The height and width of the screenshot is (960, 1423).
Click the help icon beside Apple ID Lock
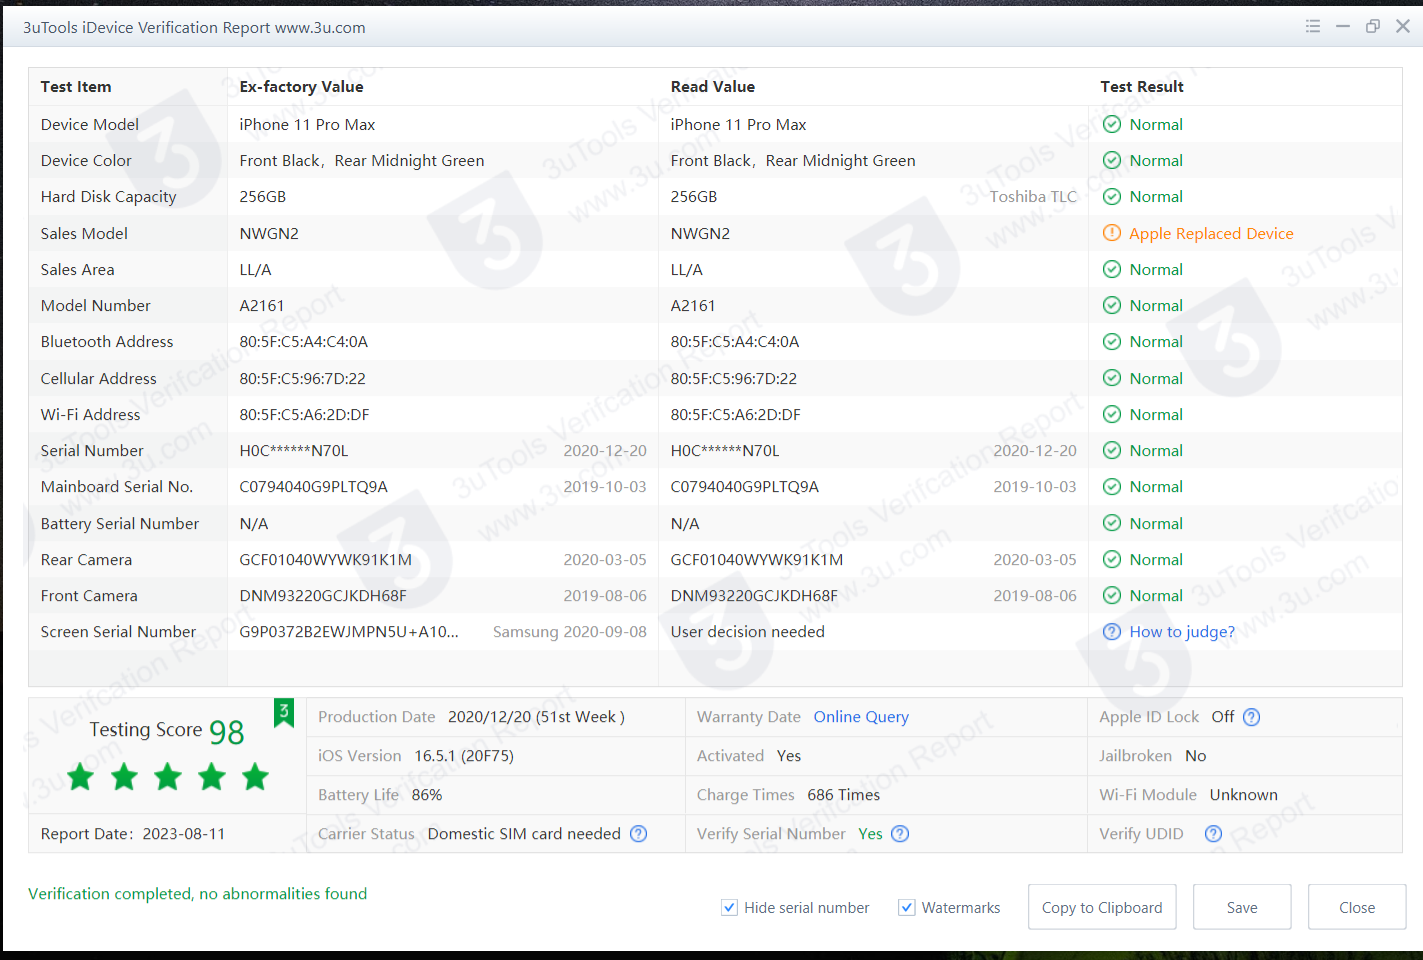(x=1251, y=717)
